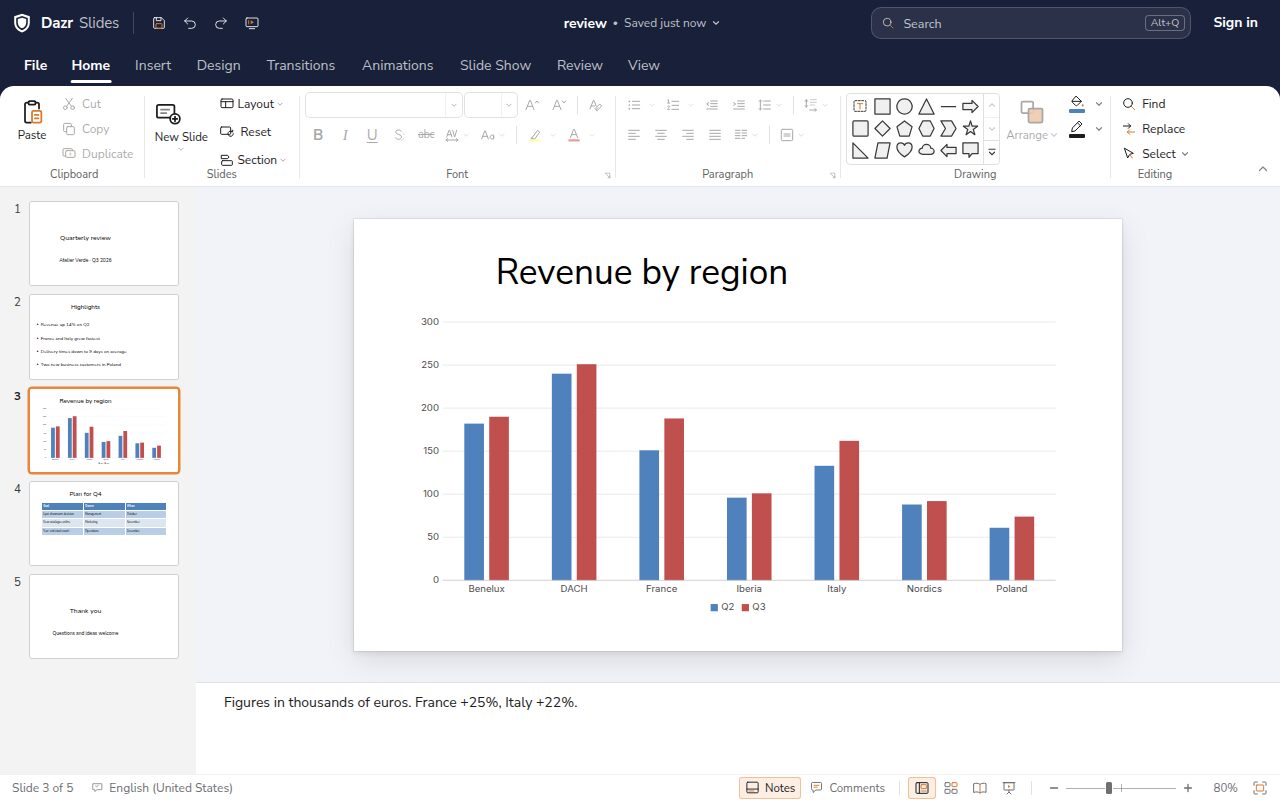Go to the Animations tab
This screenshot has width=1280, height=800.
point(398,65)
